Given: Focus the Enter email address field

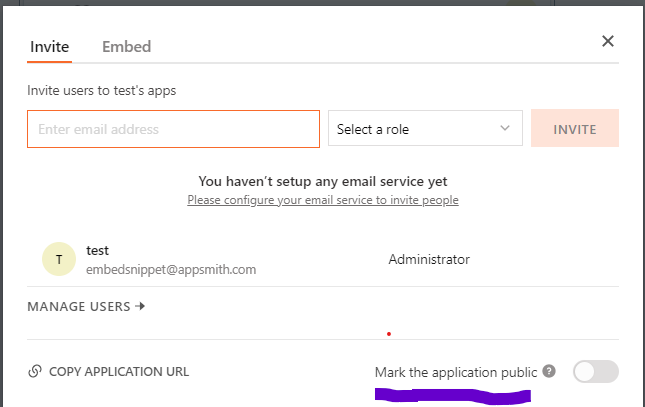Looking at the screenshot, I should [x=173, y=129].
